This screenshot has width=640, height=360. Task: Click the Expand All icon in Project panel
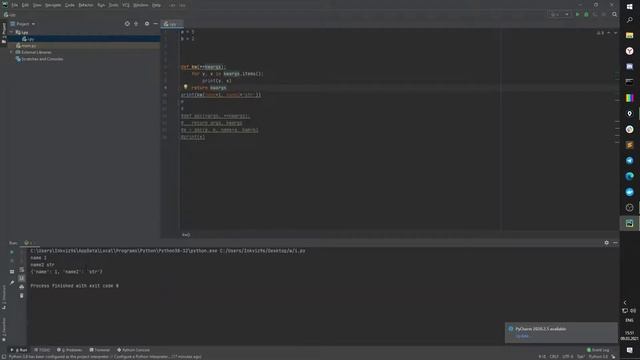[x=136, y=24]
